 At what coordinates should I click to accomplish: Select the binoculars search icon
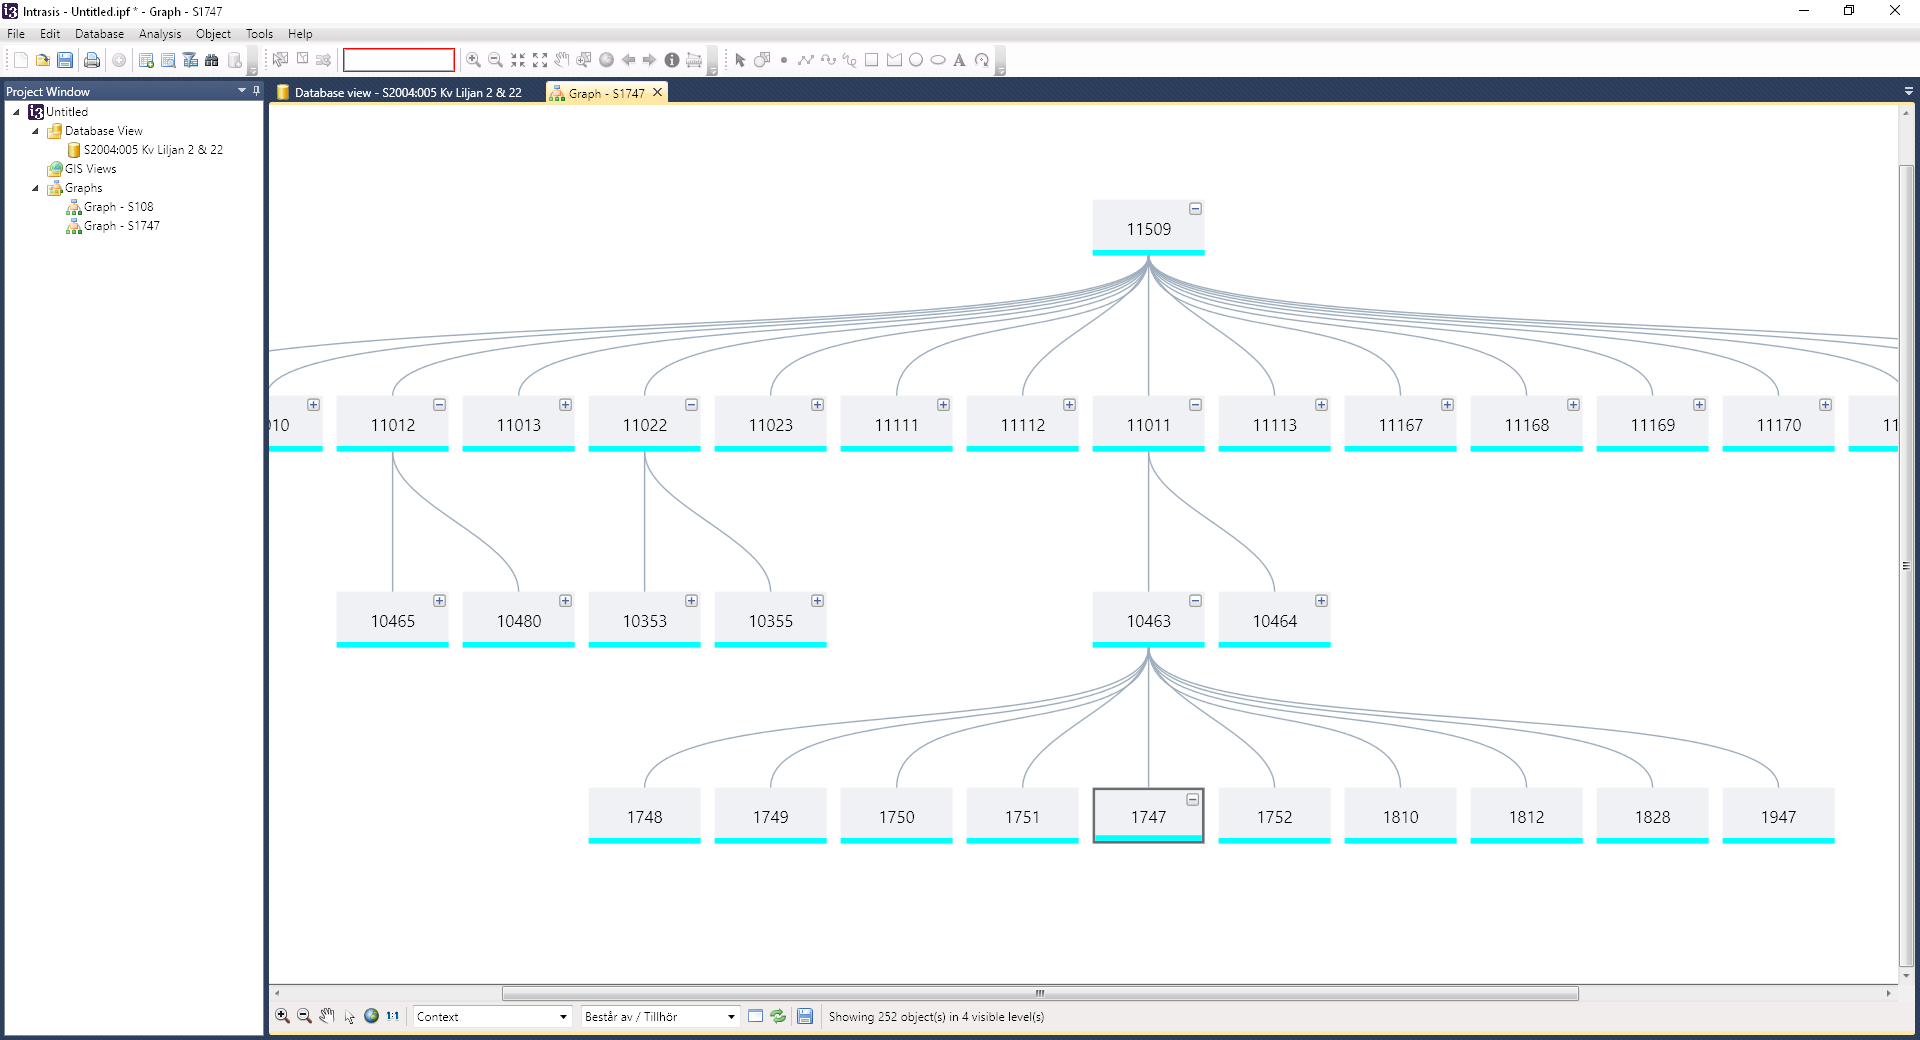coord(212,60)
